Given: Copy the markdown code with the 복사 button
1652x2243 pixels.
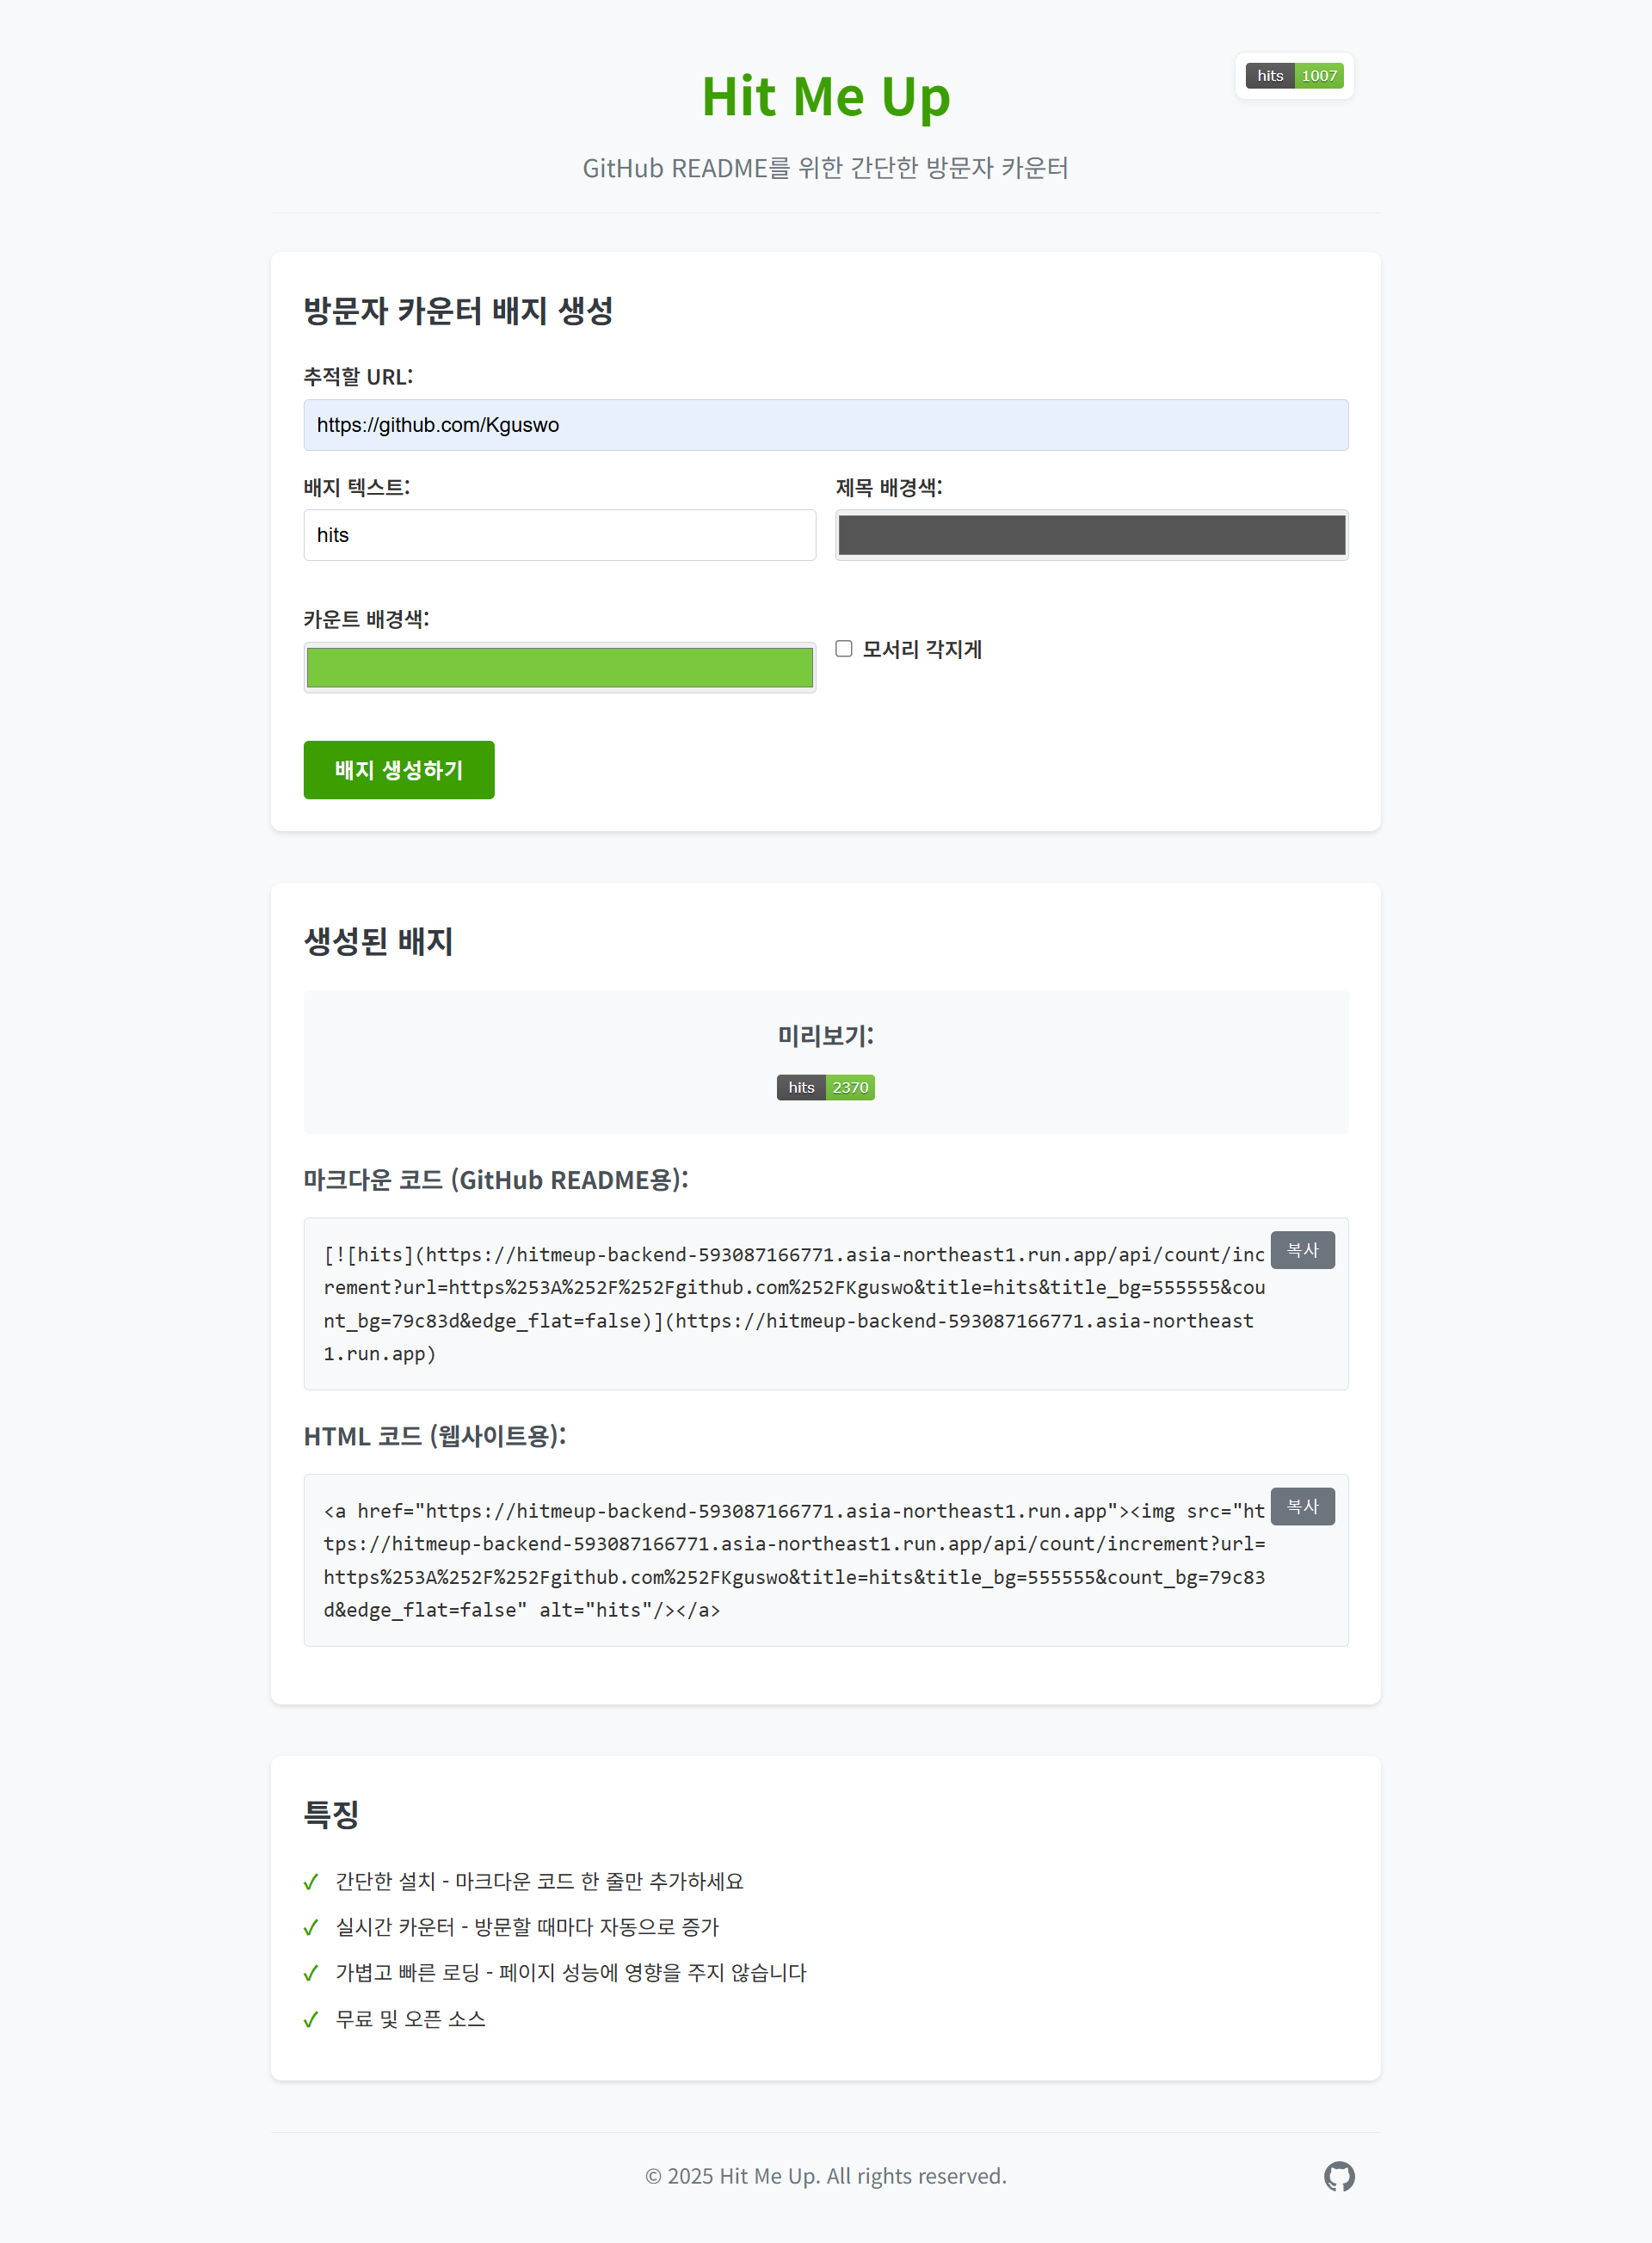Looking at the screenshot, I should click(x=1302, y=1249).
